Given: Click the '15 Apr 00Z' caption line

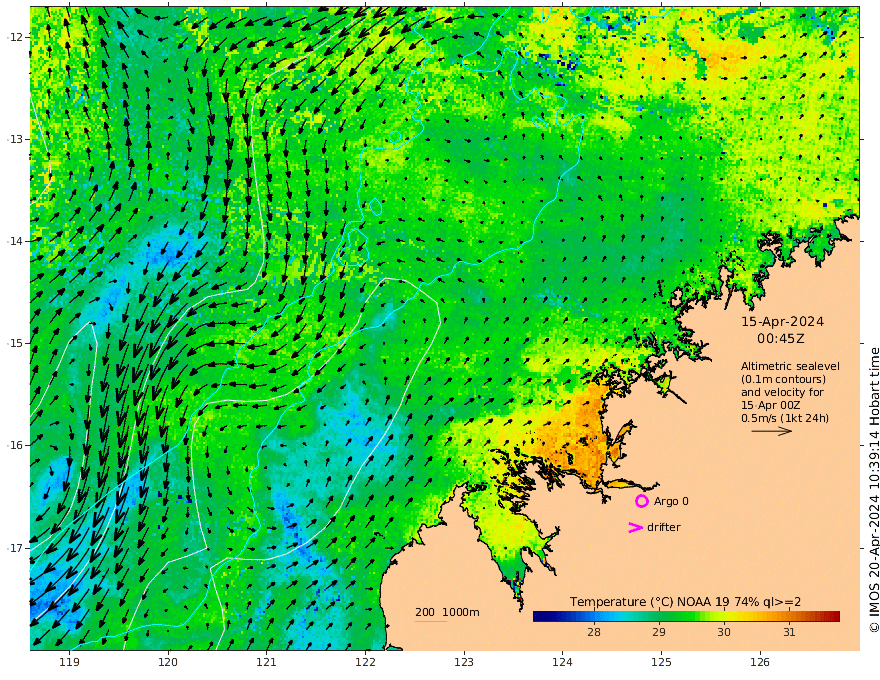Looking at the screenshot, I should tap(771, 405).
